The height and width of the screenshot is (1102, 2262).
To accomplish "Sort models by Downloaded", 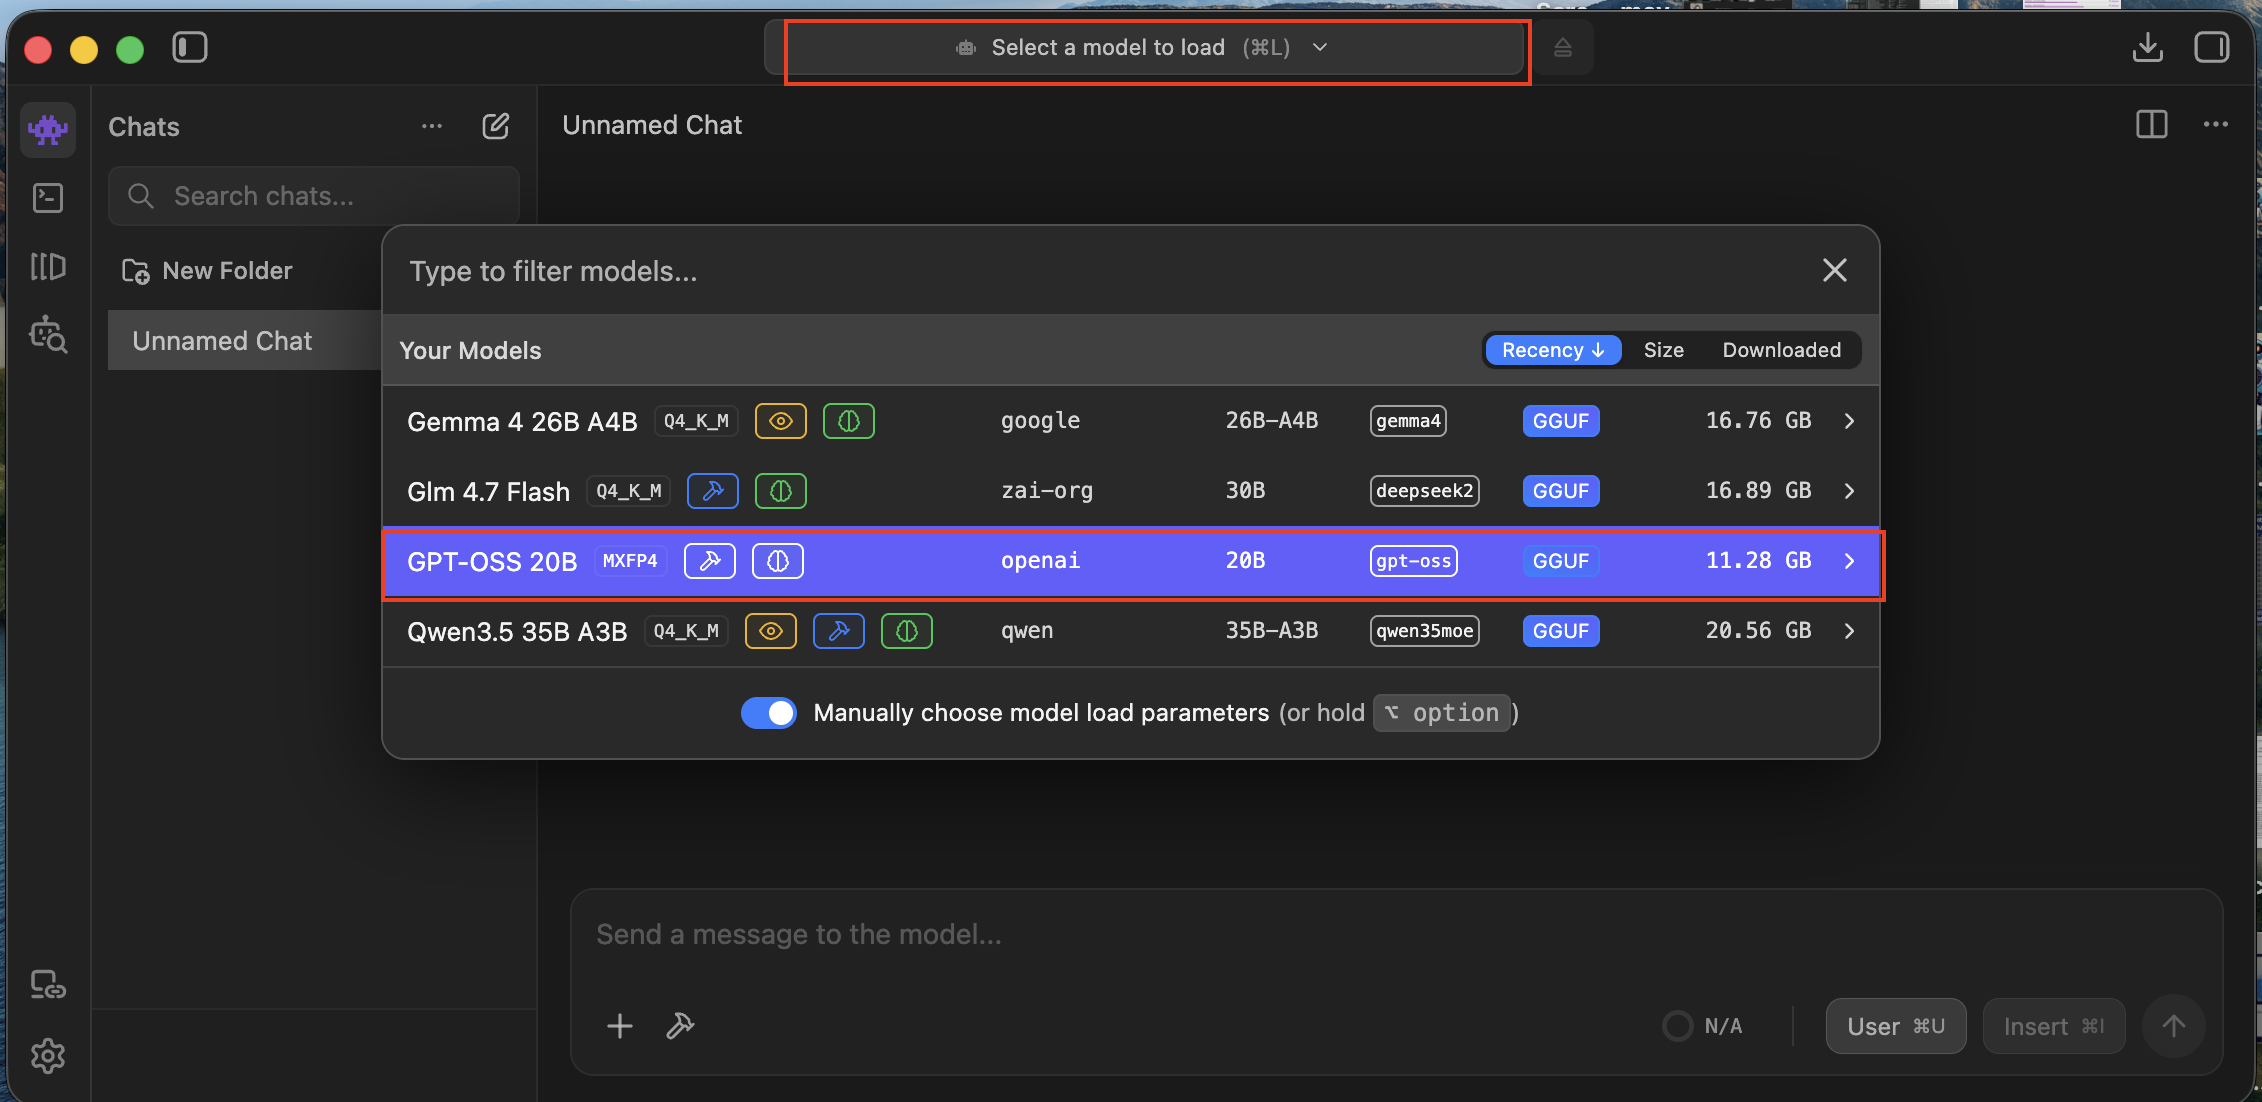I will tap(1782, 350).
